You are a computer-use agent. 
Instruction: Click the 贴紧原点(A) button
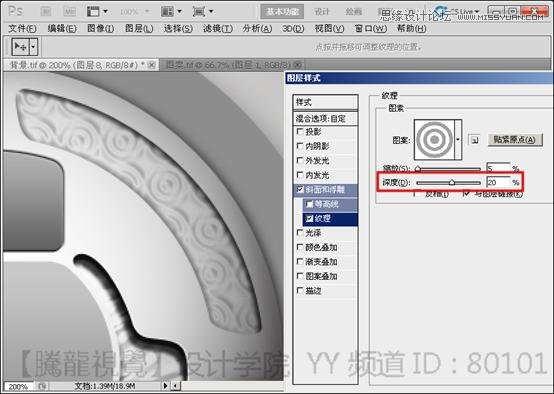[514, 140]
